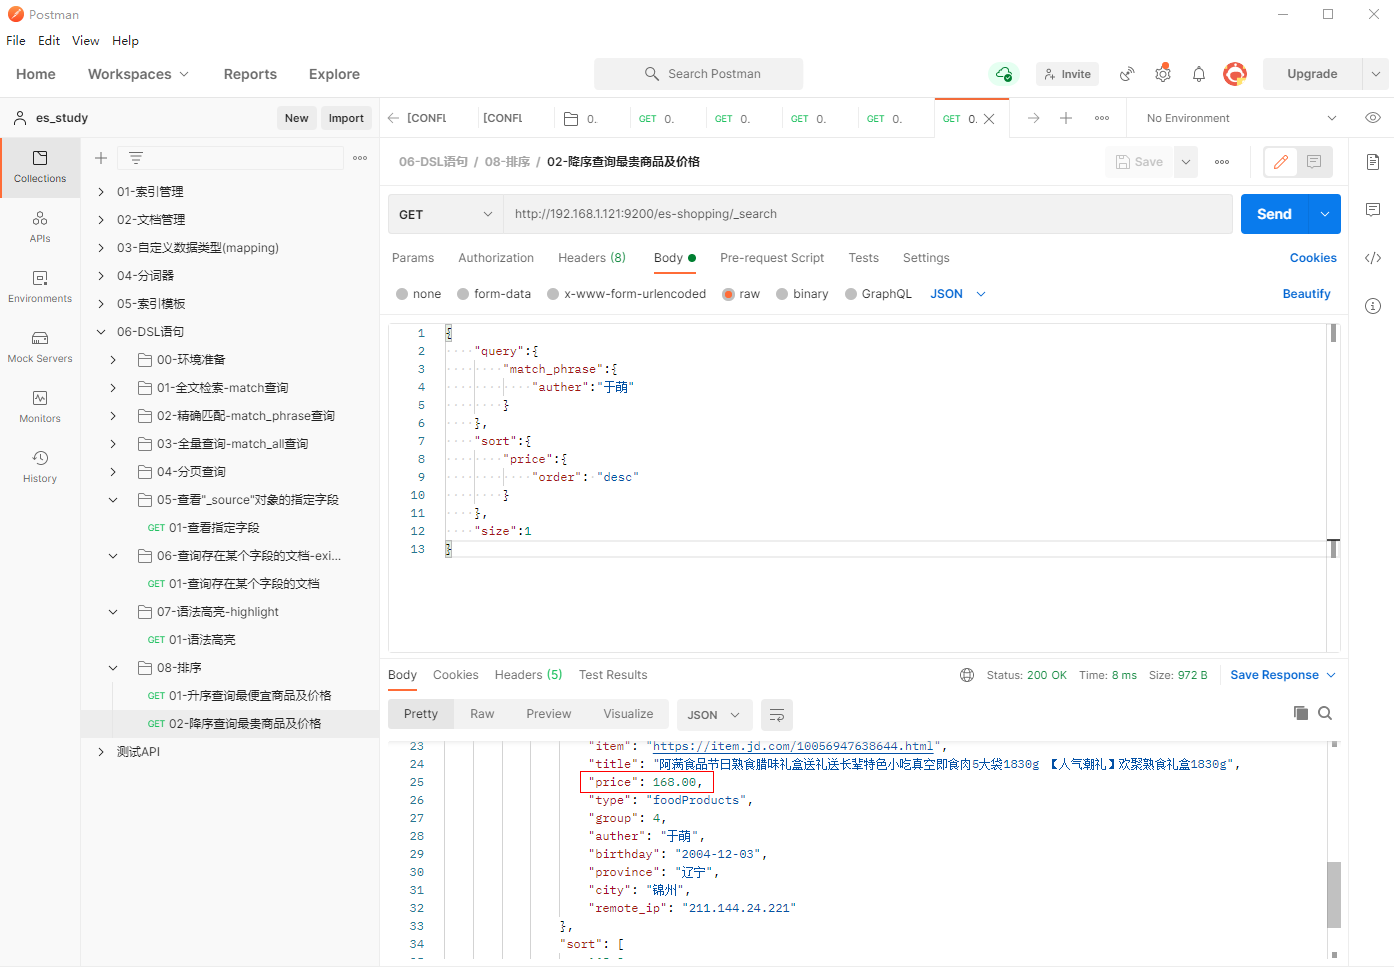Copy response using the copy icon
Image resolution: width=1394 pixels, height=970 pixels.
pyautogui.click(x=1300, y=713)
